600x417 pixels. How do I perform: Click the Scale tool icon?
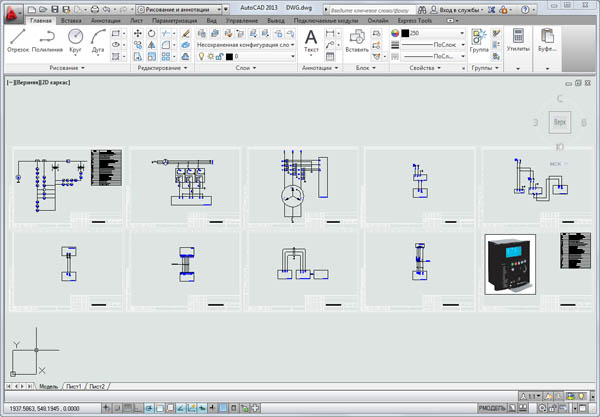[152, 57]
